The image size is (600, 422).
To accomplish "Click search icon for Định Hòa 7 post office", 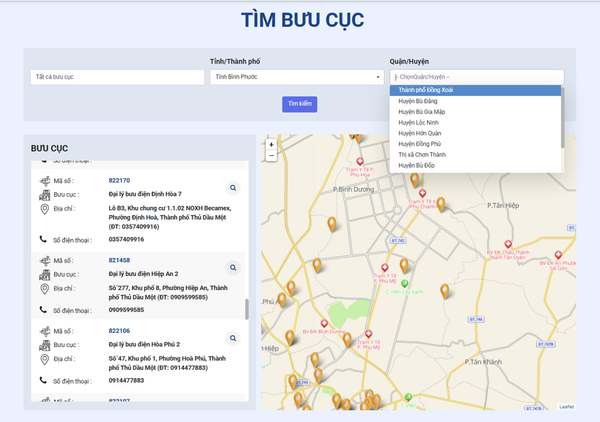I will (232, 187).
